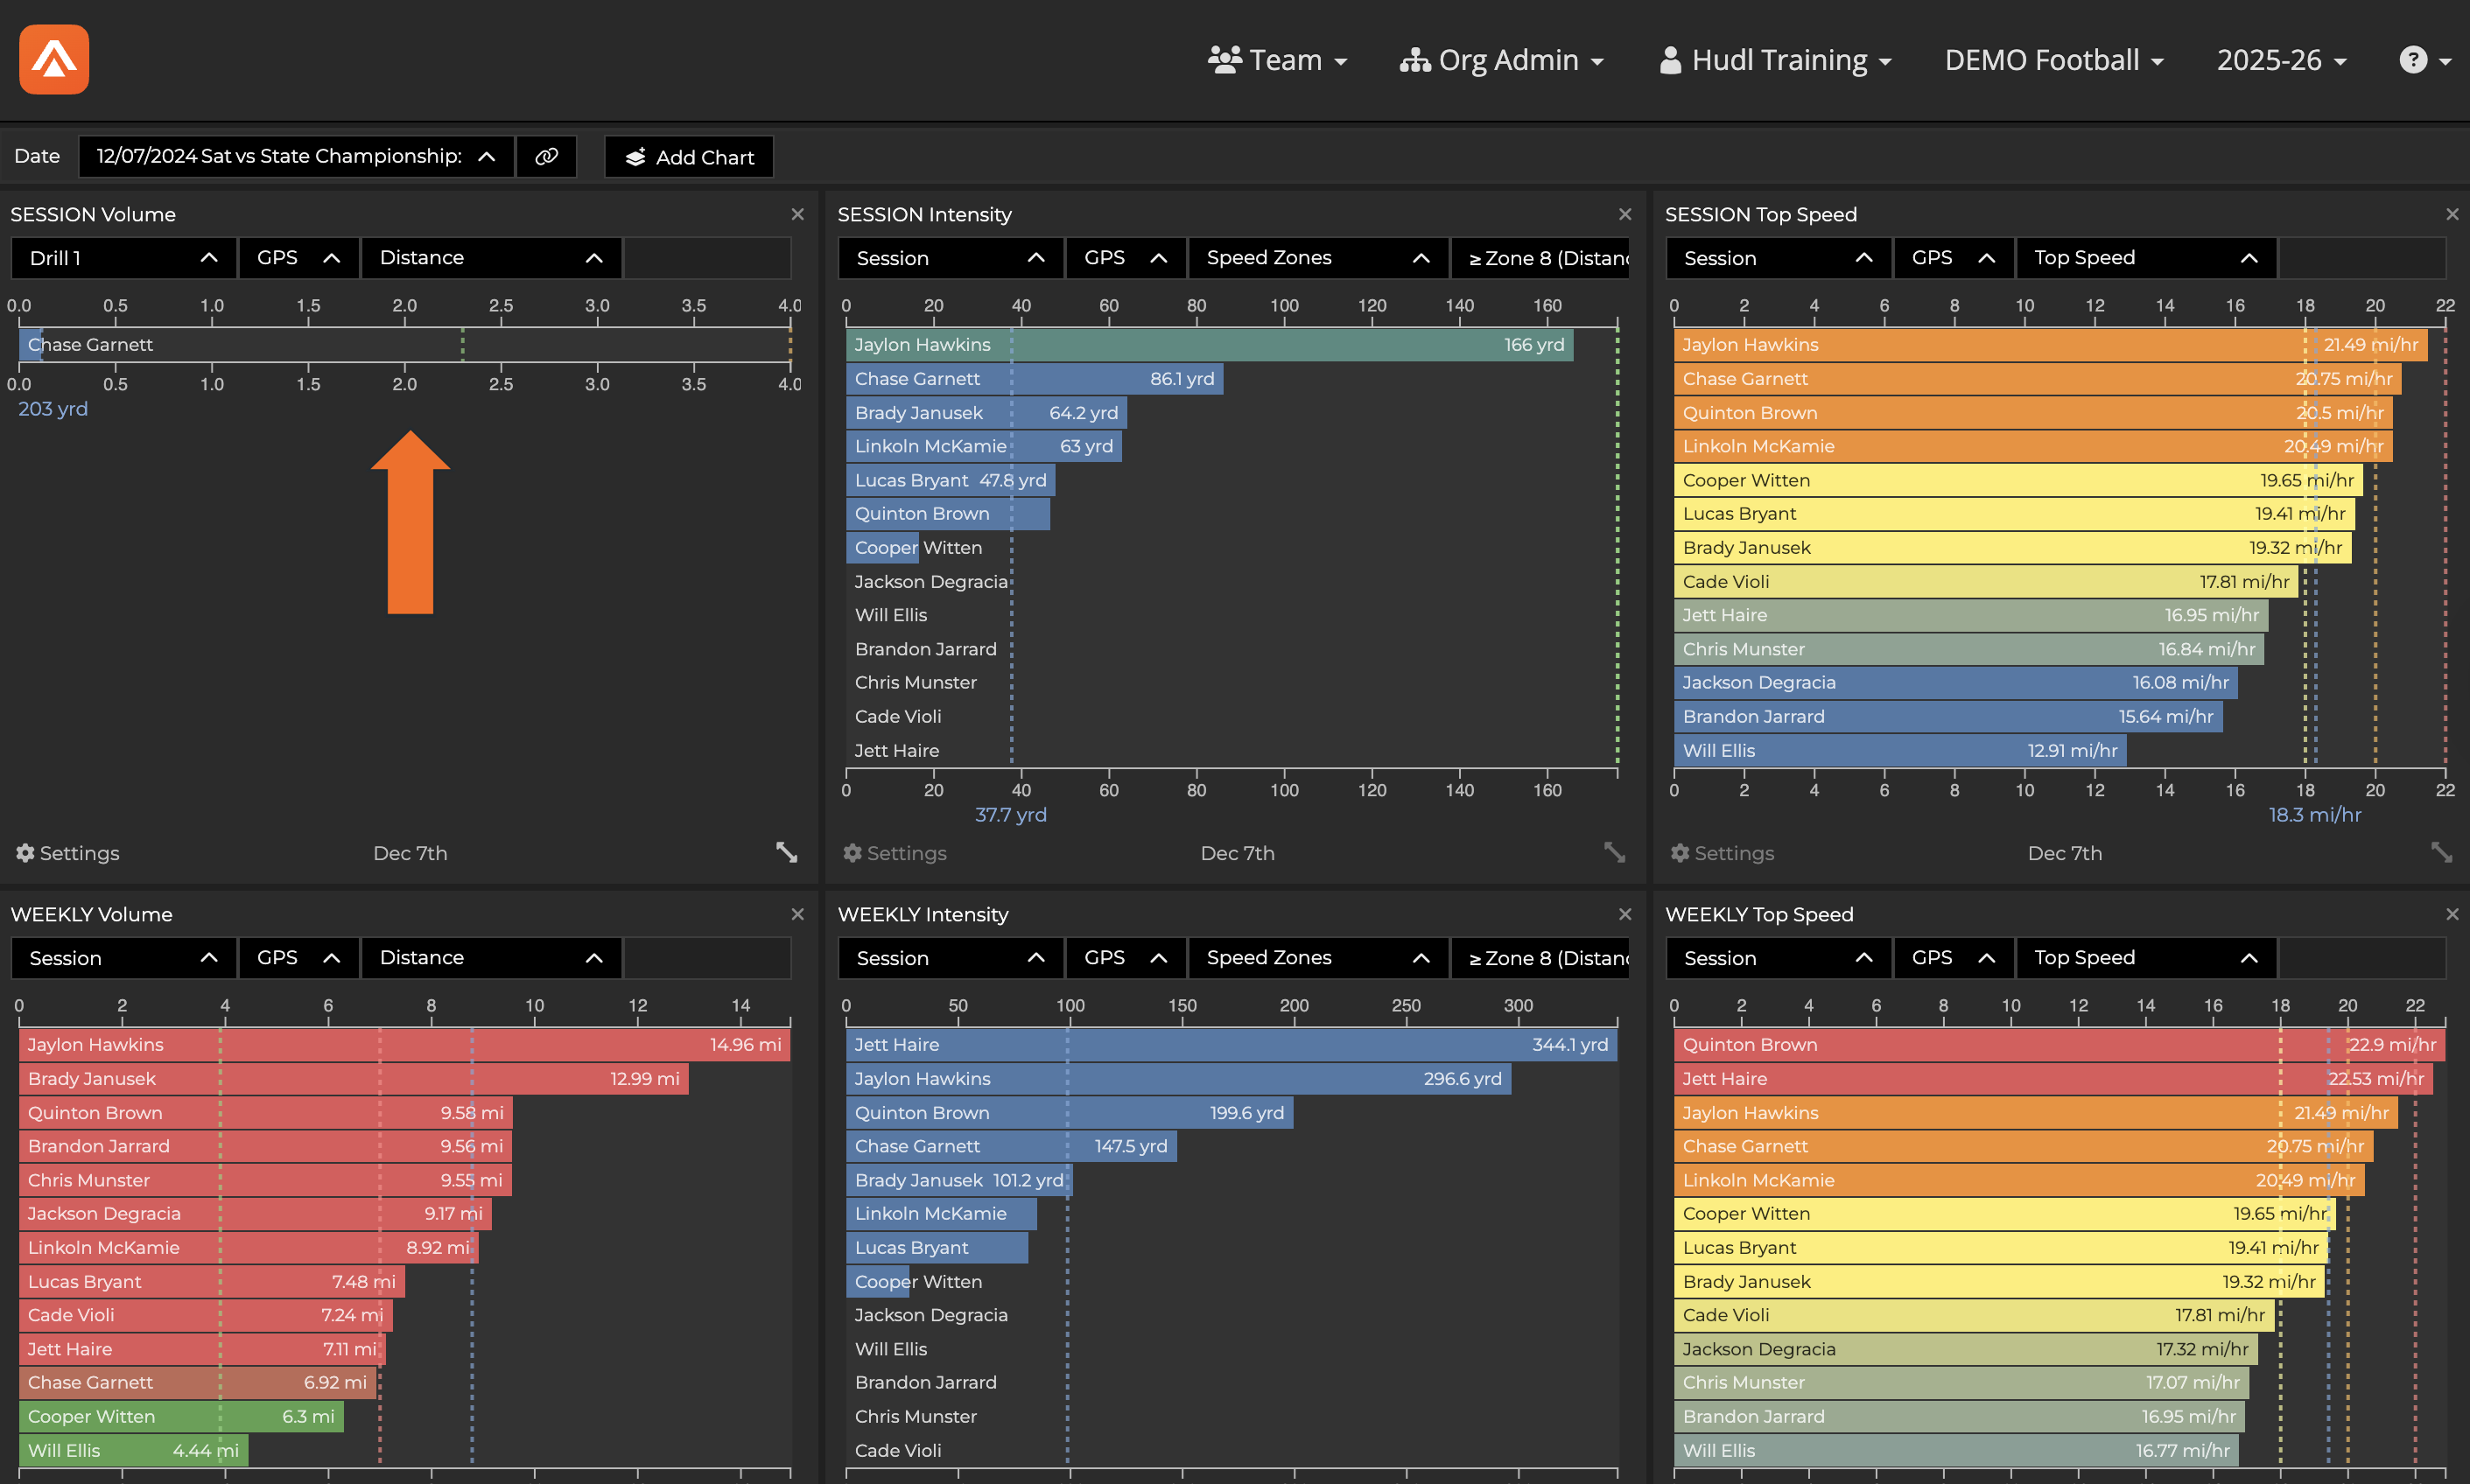
Task: Click the 203 yrd average label
Action: (x=53, y=409)
